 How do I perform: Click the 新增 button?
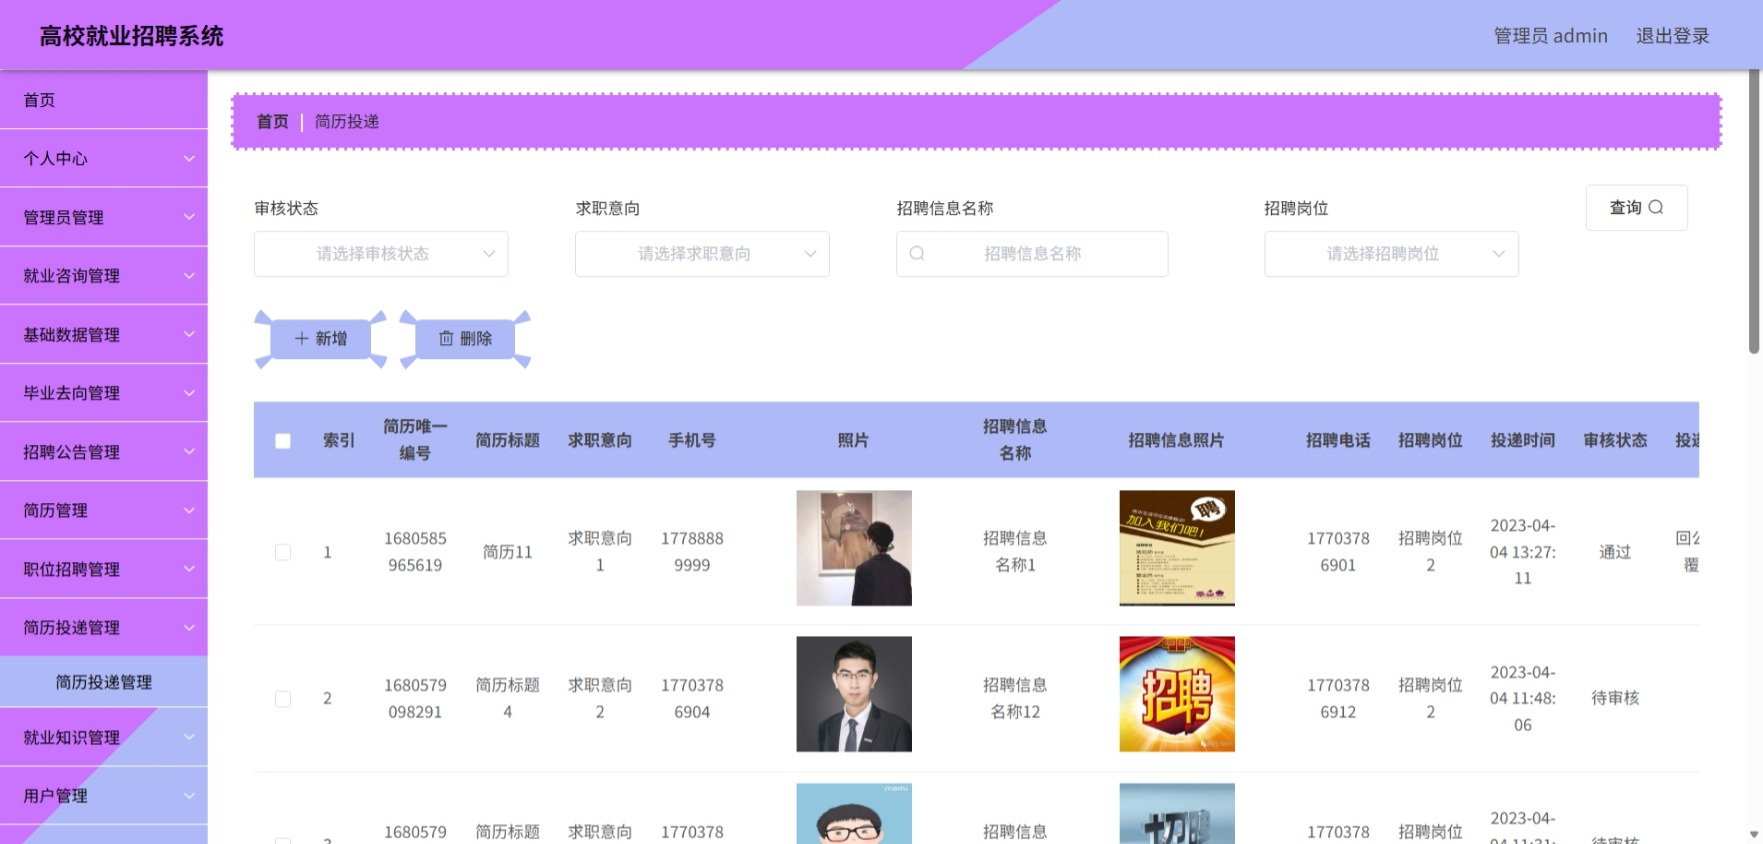point(320,339)
